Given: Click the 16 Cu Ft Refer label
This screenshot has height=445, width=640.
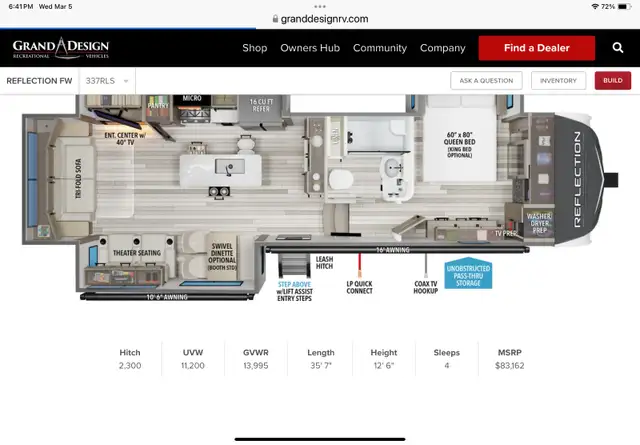Looking at the screenshot, I should pos(261,105).
